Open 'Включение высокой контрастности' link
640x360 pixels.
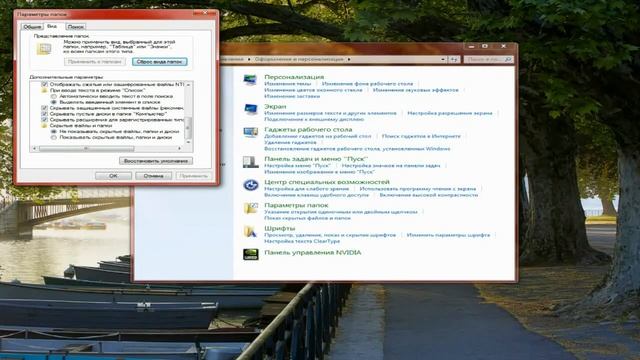pyautogui.click(x=429, y=195)
